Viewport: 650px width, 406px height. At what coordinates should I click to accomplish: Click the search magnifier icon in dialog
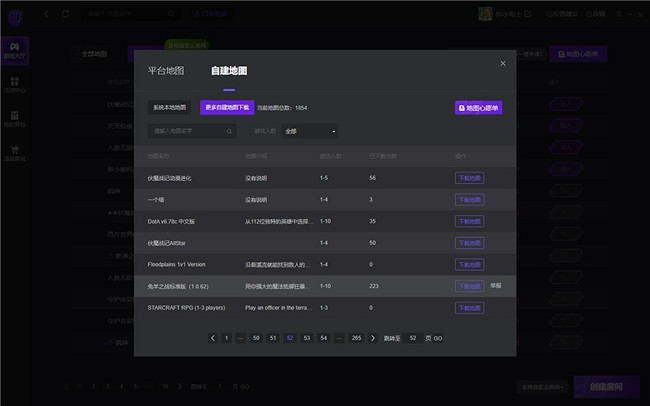229,131
